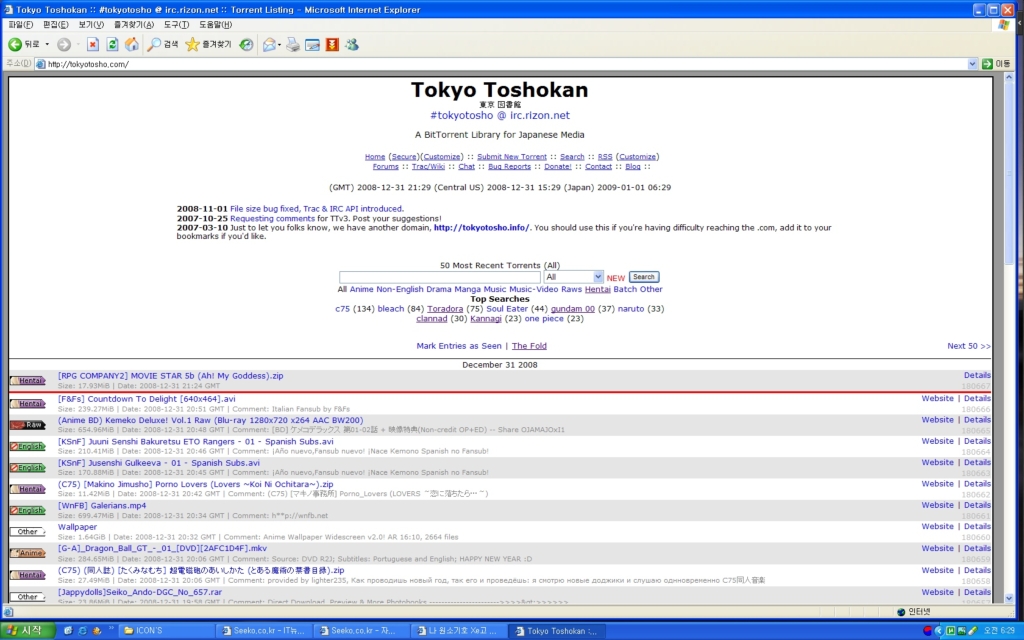
Task: Click Anime icon beside Dragon_Ball_GT row
Action: tap(28, 553)
